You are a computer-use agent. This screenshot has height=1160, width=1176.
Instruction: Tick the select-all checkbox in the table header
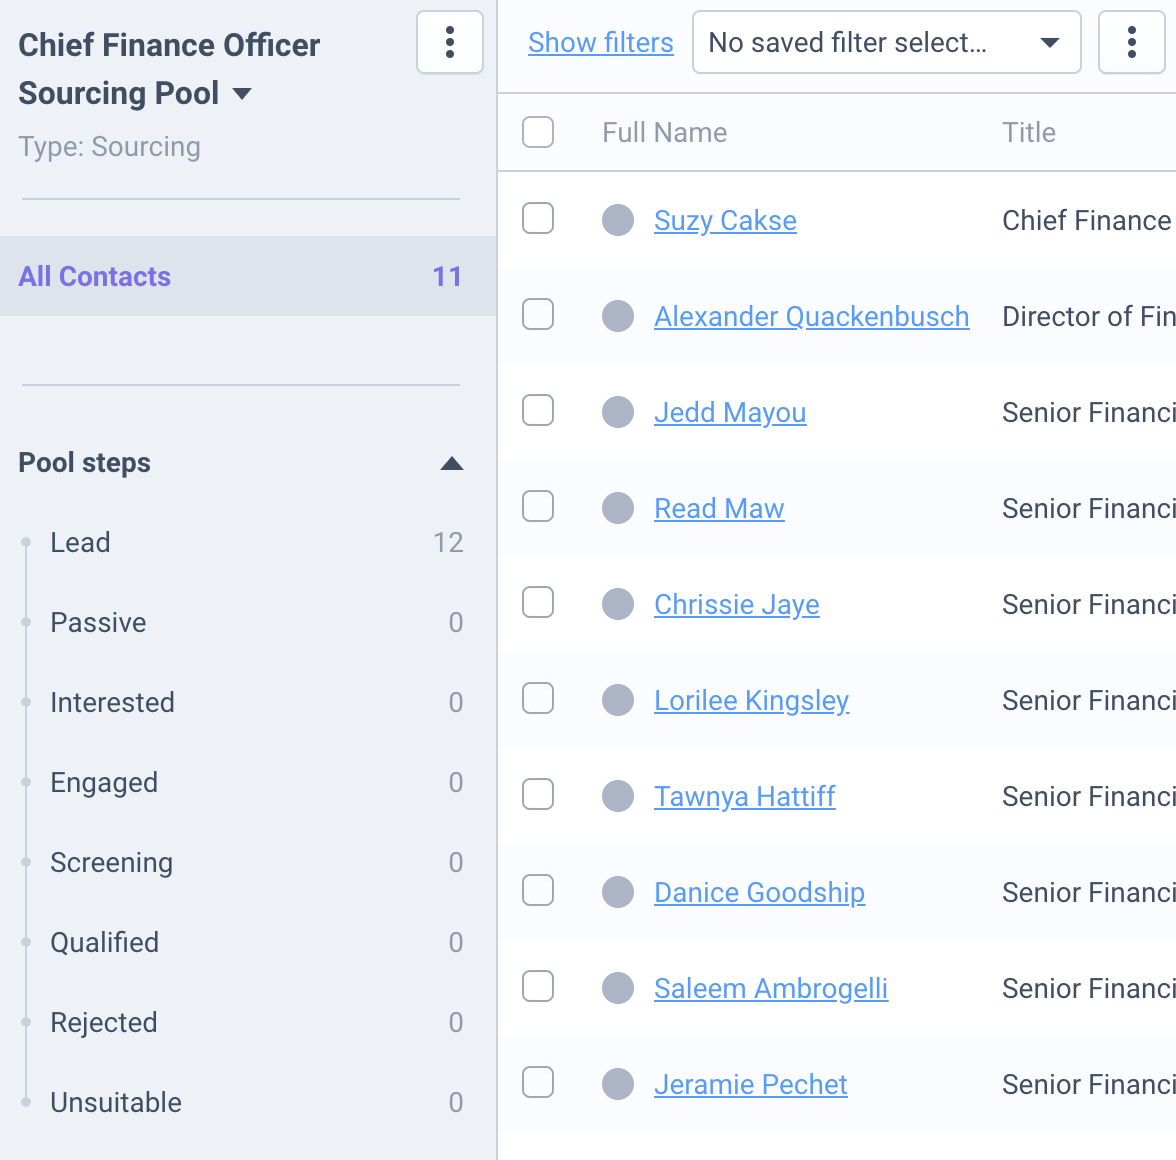[538, 132]
